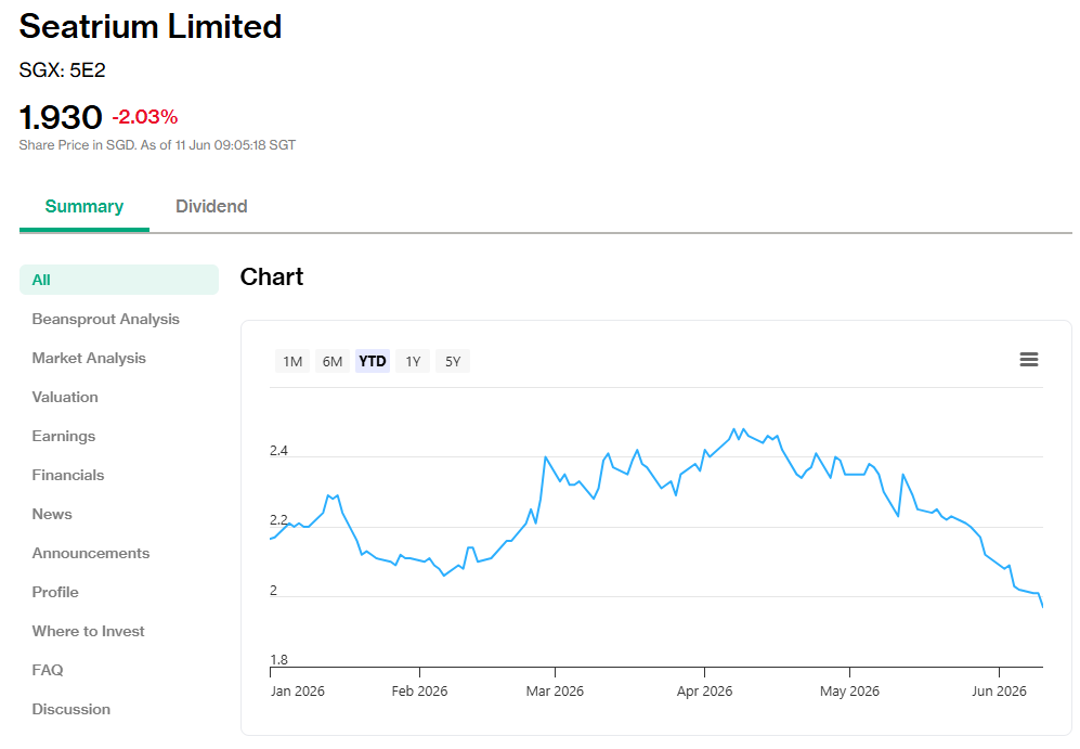Select the 5Y chart range
Screen dimensions: 1080x749
(453, 361)
